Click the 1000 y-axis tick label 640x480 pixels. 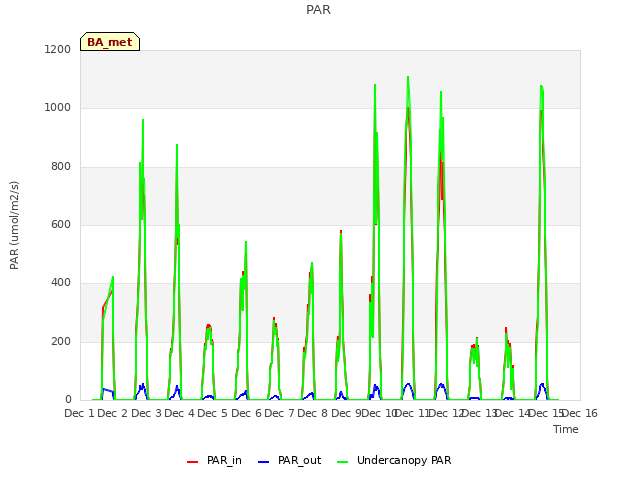click(x=58, y=108)
